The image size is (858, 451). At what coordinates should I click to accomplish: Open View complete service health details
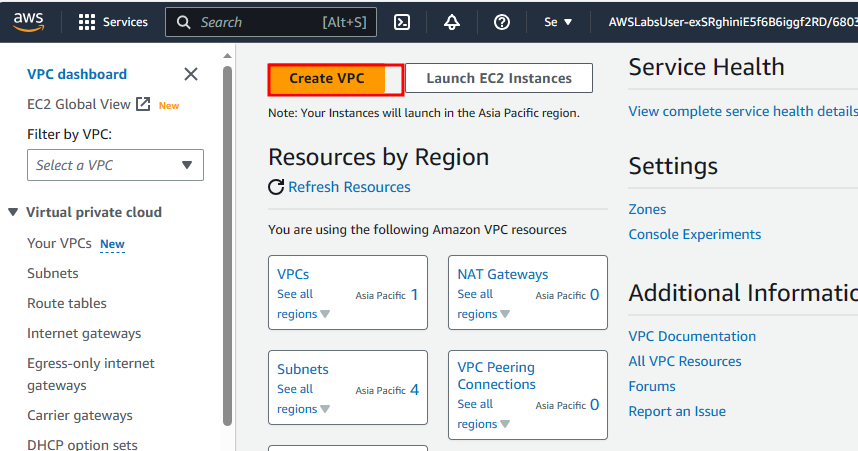[x=743, y=111]
